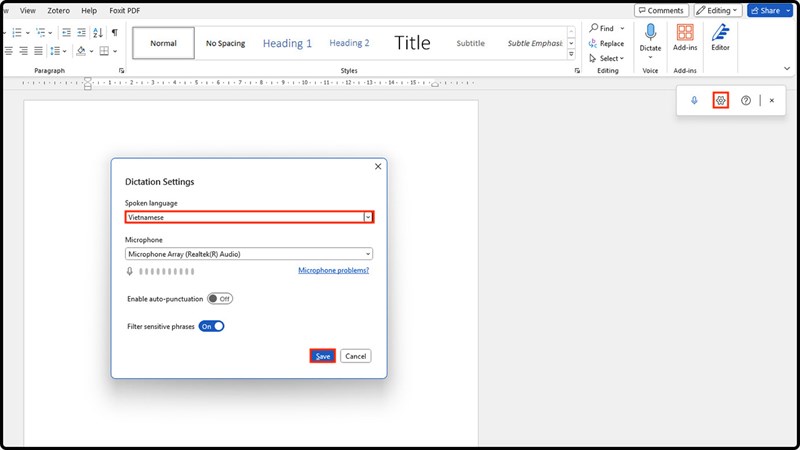Click the Increase Indent icon
Screen dimensions: 800x450
79,32
